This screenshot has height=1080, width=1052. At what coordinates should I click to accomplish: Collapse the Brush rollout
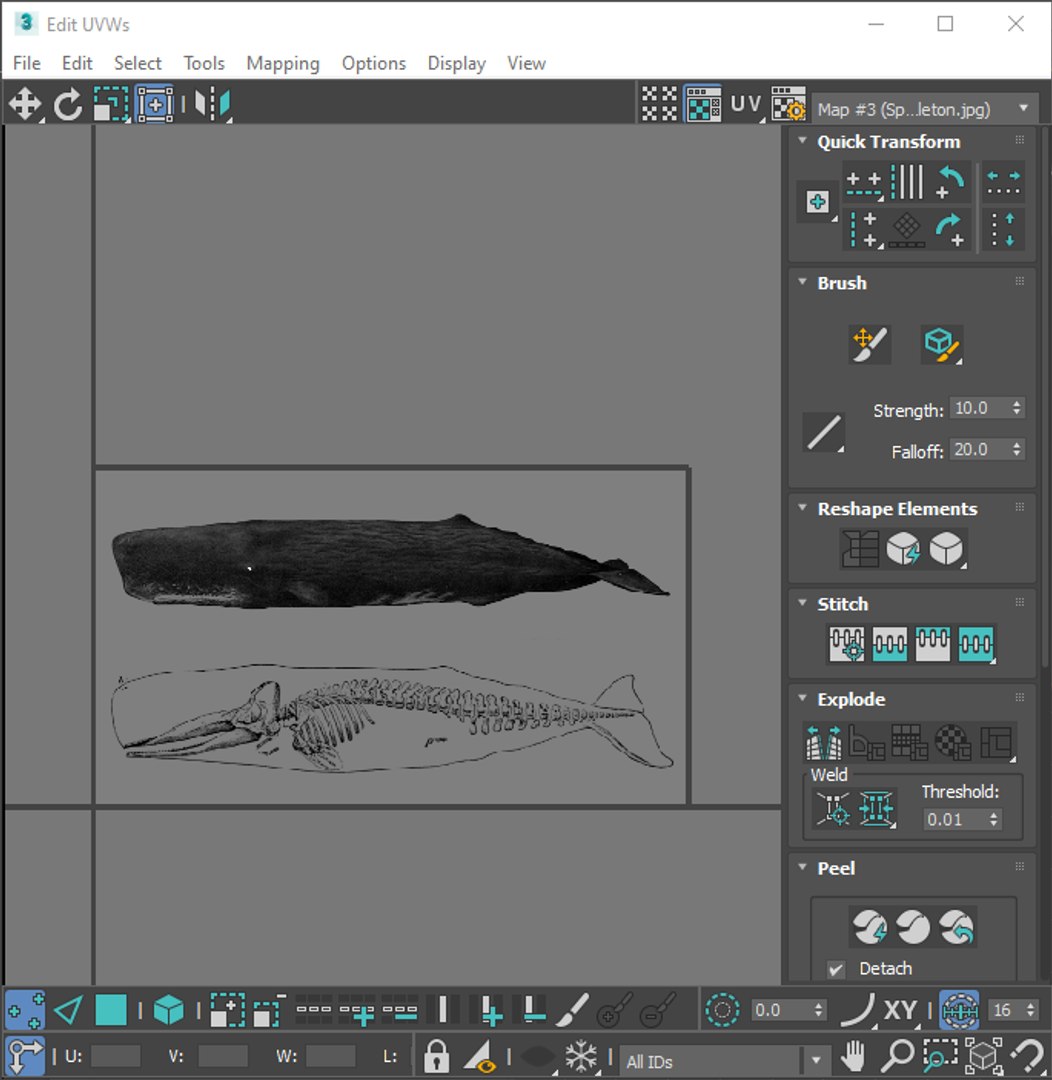[802, 282]
